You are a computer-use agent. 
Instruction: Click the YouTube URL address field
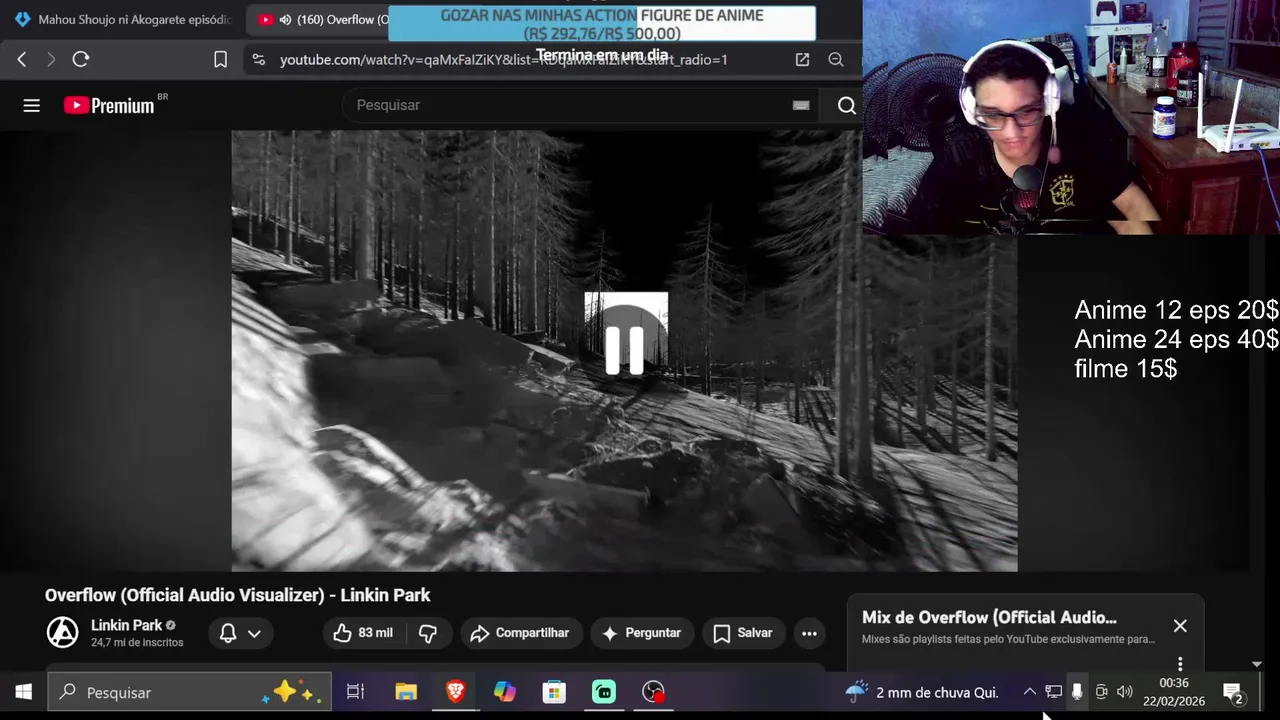504,60
